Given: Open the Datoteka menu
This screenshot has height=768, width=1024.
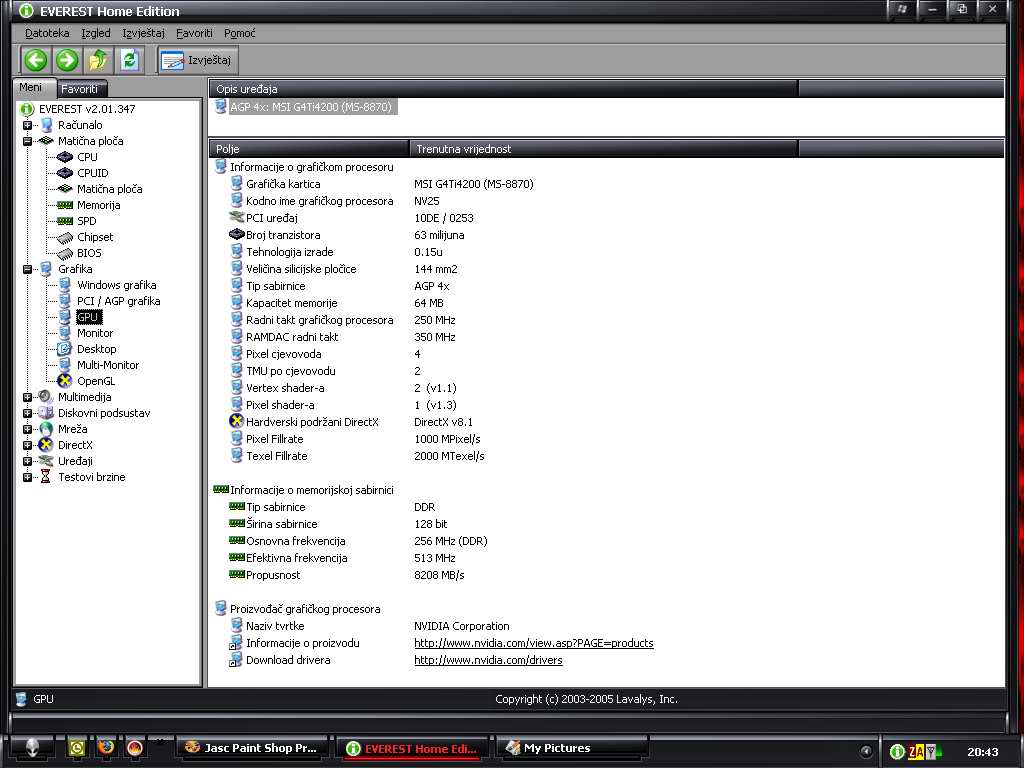Looking at the screenshot, I should [47, 33].
